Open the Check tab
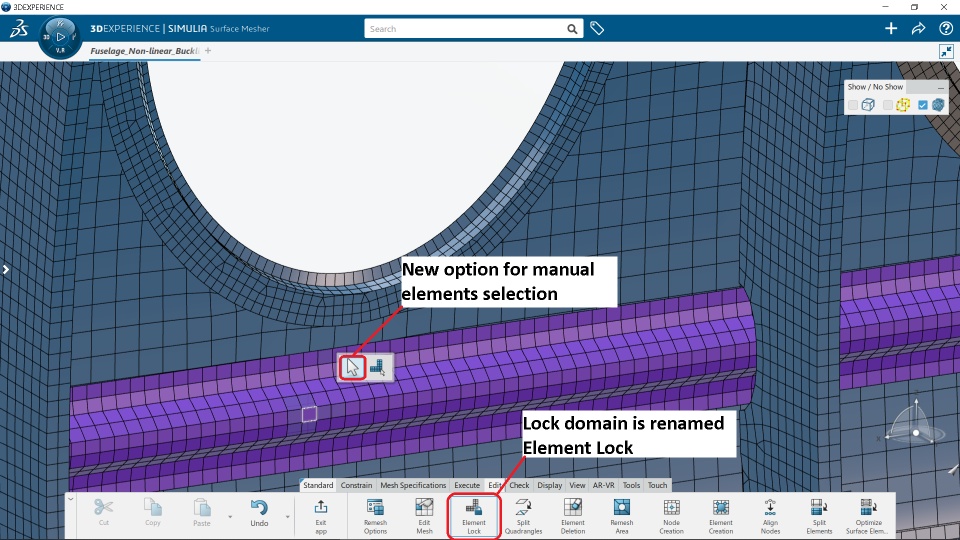Screen dimensions: 960x540 pos(519,485)
